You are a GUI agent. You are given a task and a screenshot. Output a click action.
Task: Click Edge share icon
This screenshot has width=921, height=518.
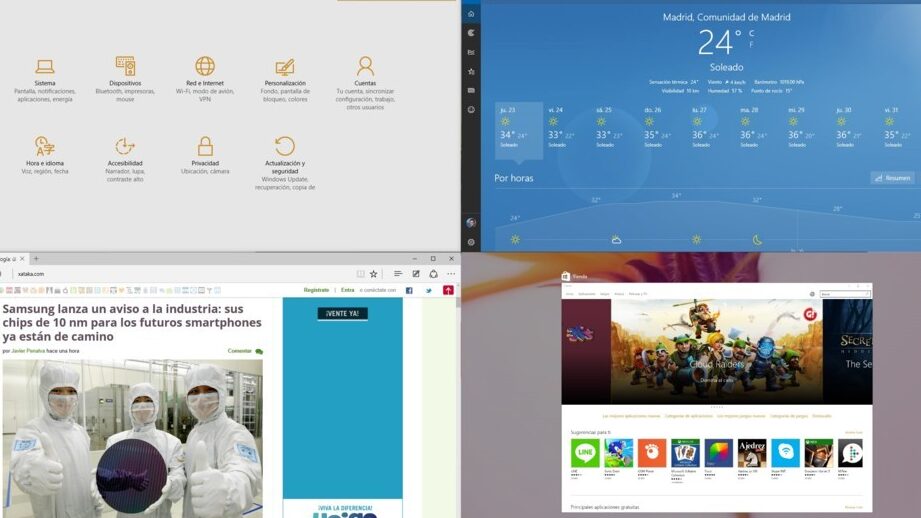click(433, 274)
